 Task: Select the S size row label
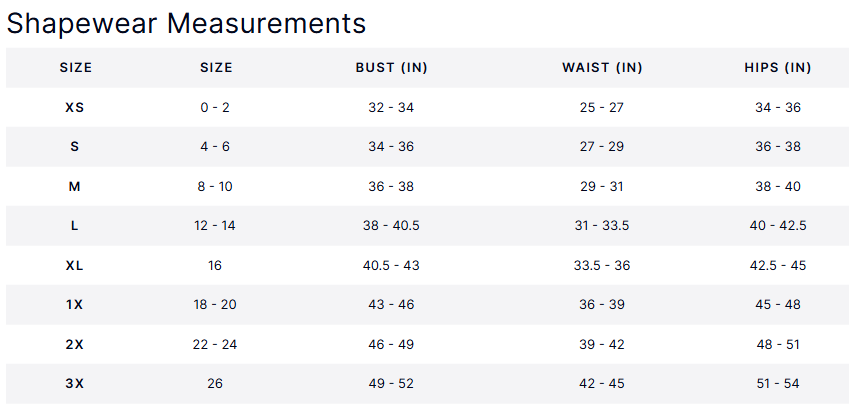click(x=75, y=147)
